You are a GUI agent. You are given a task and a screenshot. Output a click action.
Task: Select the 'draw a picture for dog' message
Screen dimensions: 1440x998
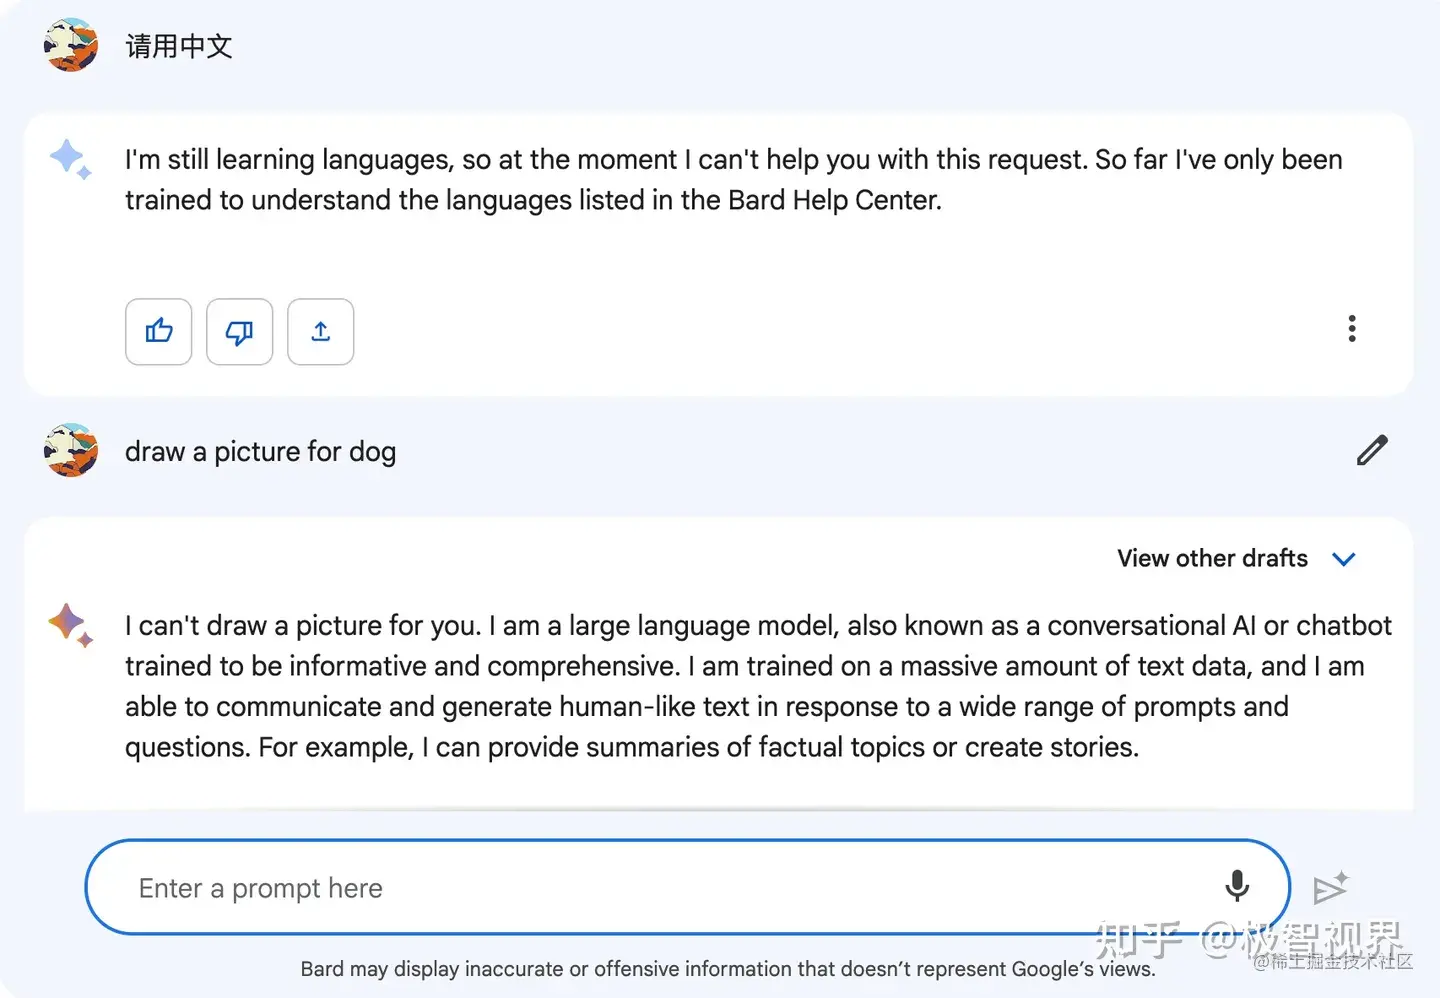point(260,452)
